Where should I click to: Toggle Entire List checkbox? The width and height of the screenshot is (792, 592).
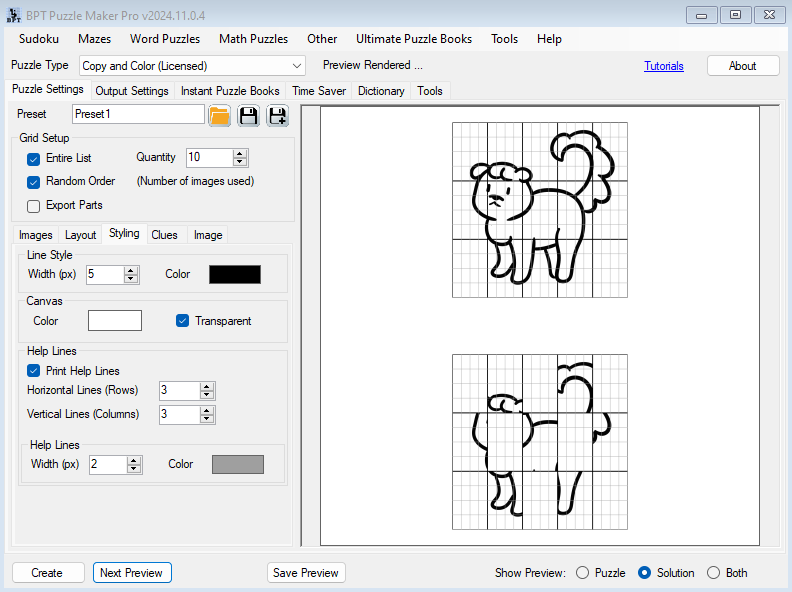coord(33,159)
